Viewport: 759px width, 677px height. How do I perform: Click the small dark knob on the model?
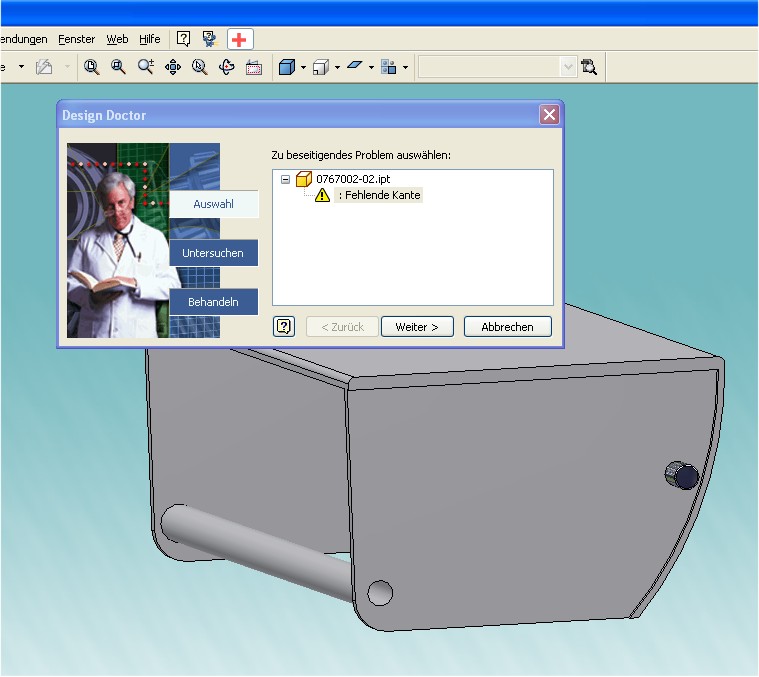click(x=682, y=475)
